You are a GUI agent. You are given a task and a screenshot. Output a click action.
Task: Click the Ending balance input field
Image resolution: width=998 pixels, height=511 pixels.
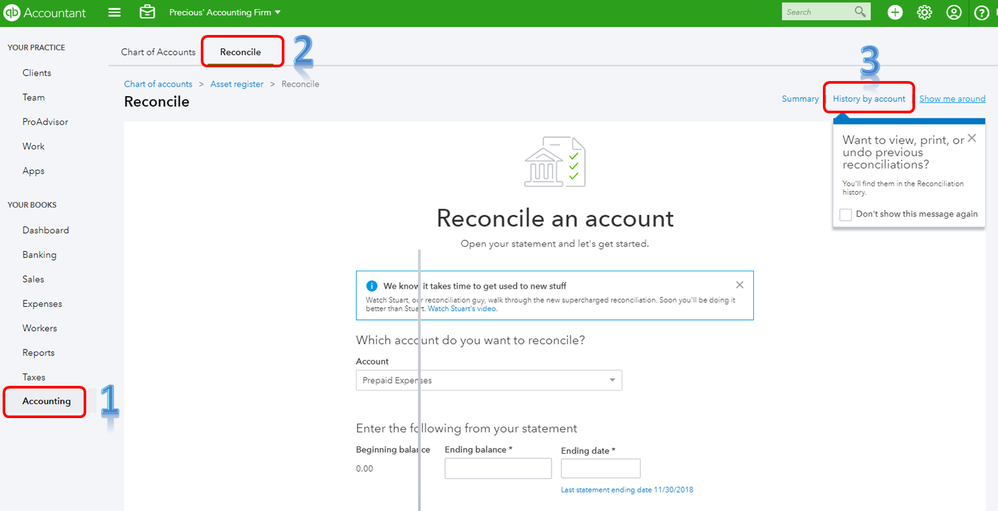498,468
